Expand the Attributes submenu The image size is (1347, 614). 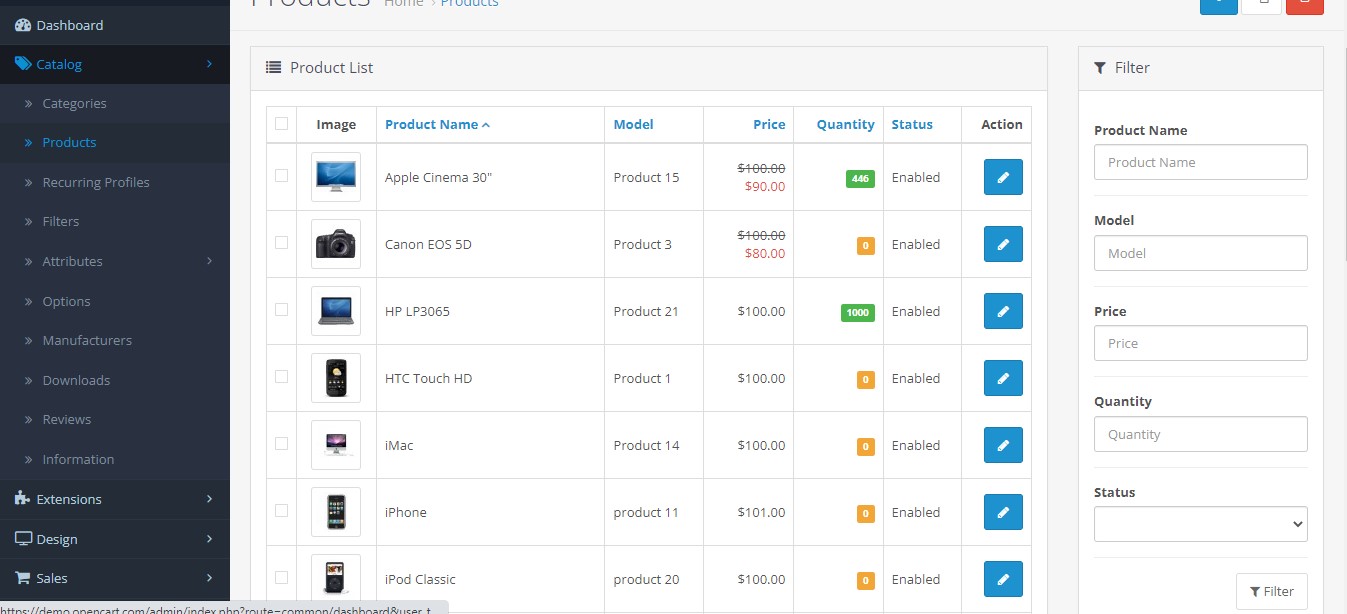[x=74, y=261]
